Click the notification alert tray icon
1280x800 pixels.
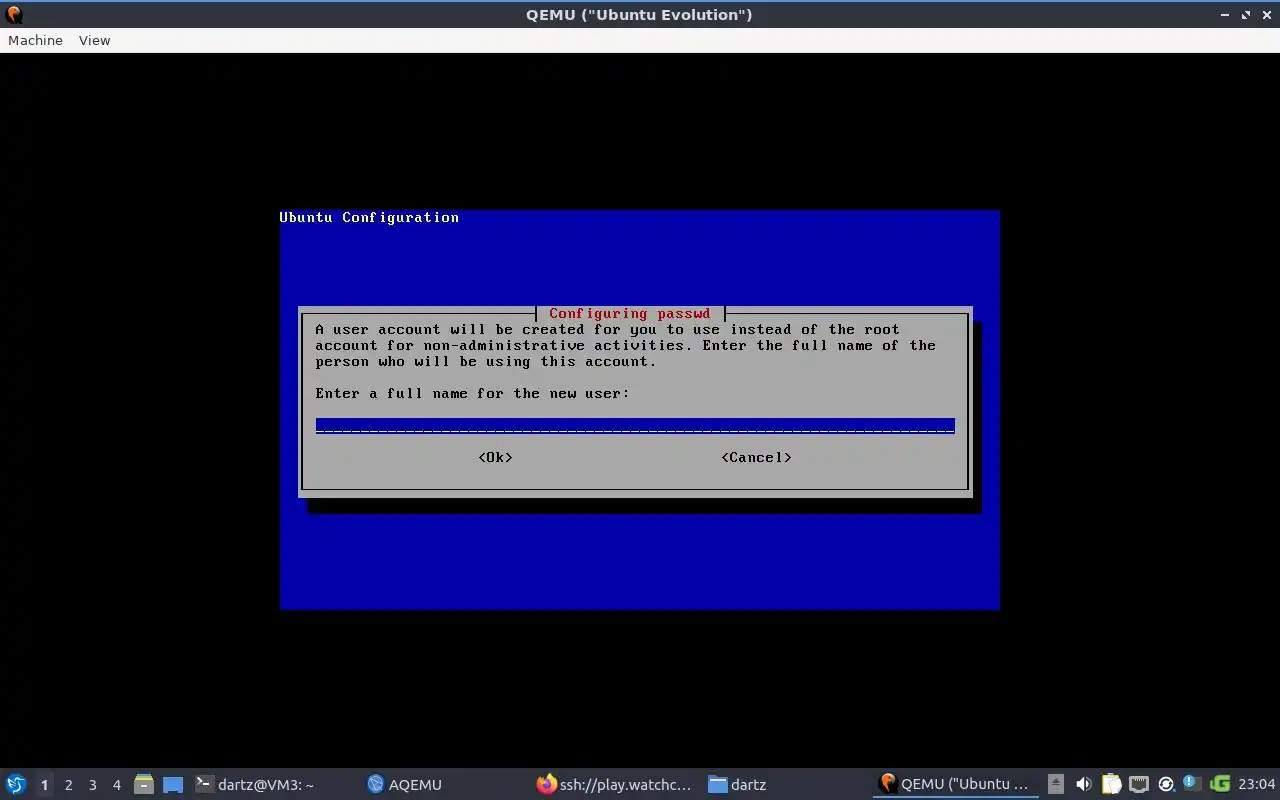(1191, 783)
